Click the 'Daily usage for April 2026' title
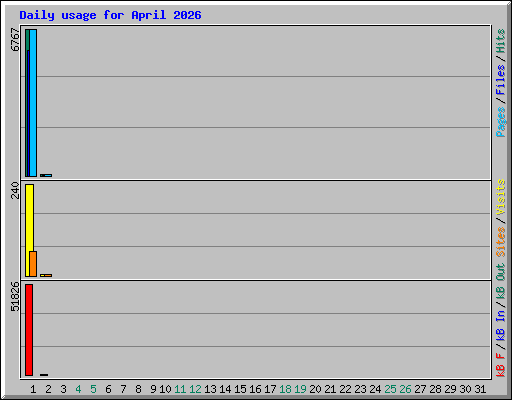512x400 pixels. 110,15
